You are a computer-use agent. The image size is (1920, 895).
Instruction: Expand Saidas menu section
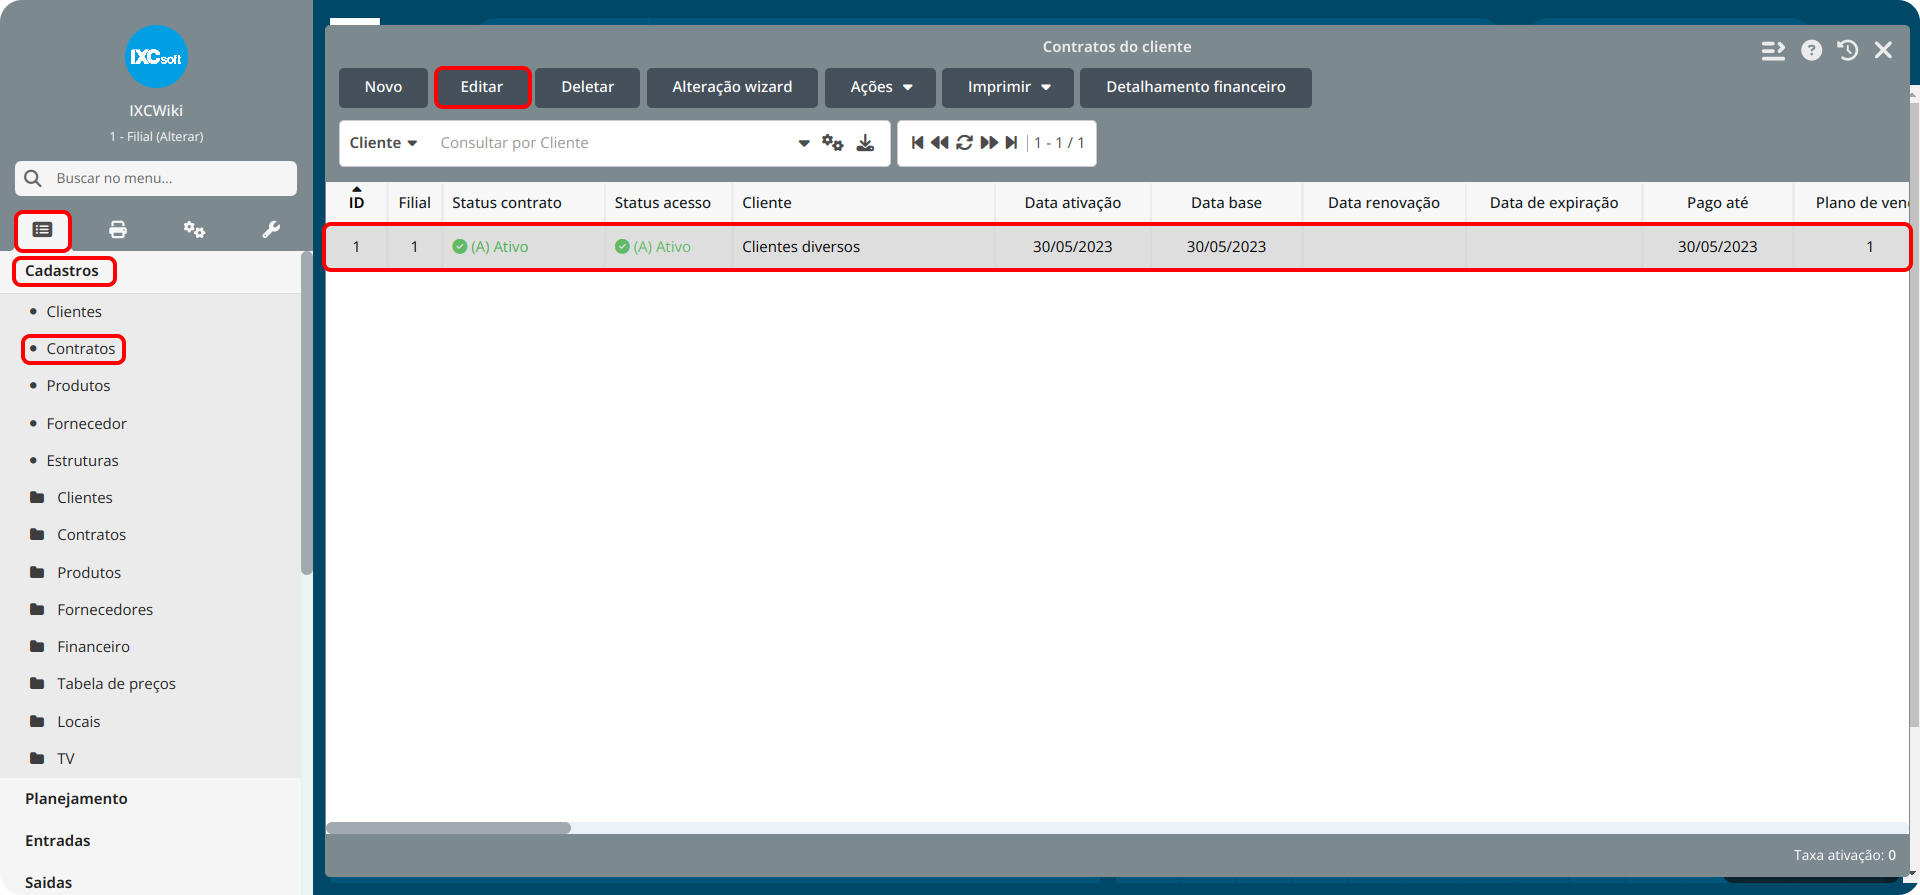point(48,883)
